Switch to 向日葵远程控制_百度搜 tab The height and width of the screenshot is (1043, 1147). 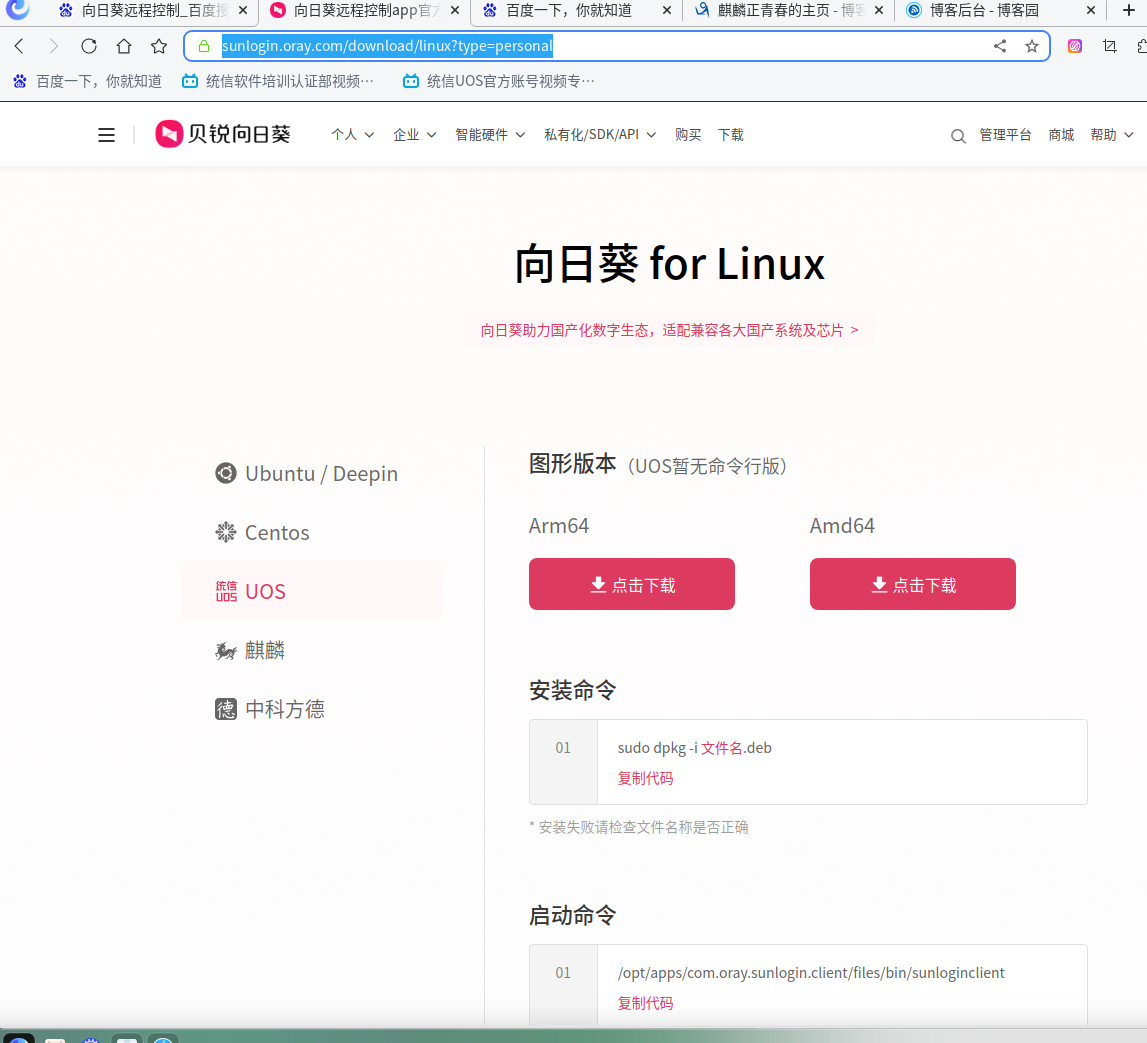144,10
